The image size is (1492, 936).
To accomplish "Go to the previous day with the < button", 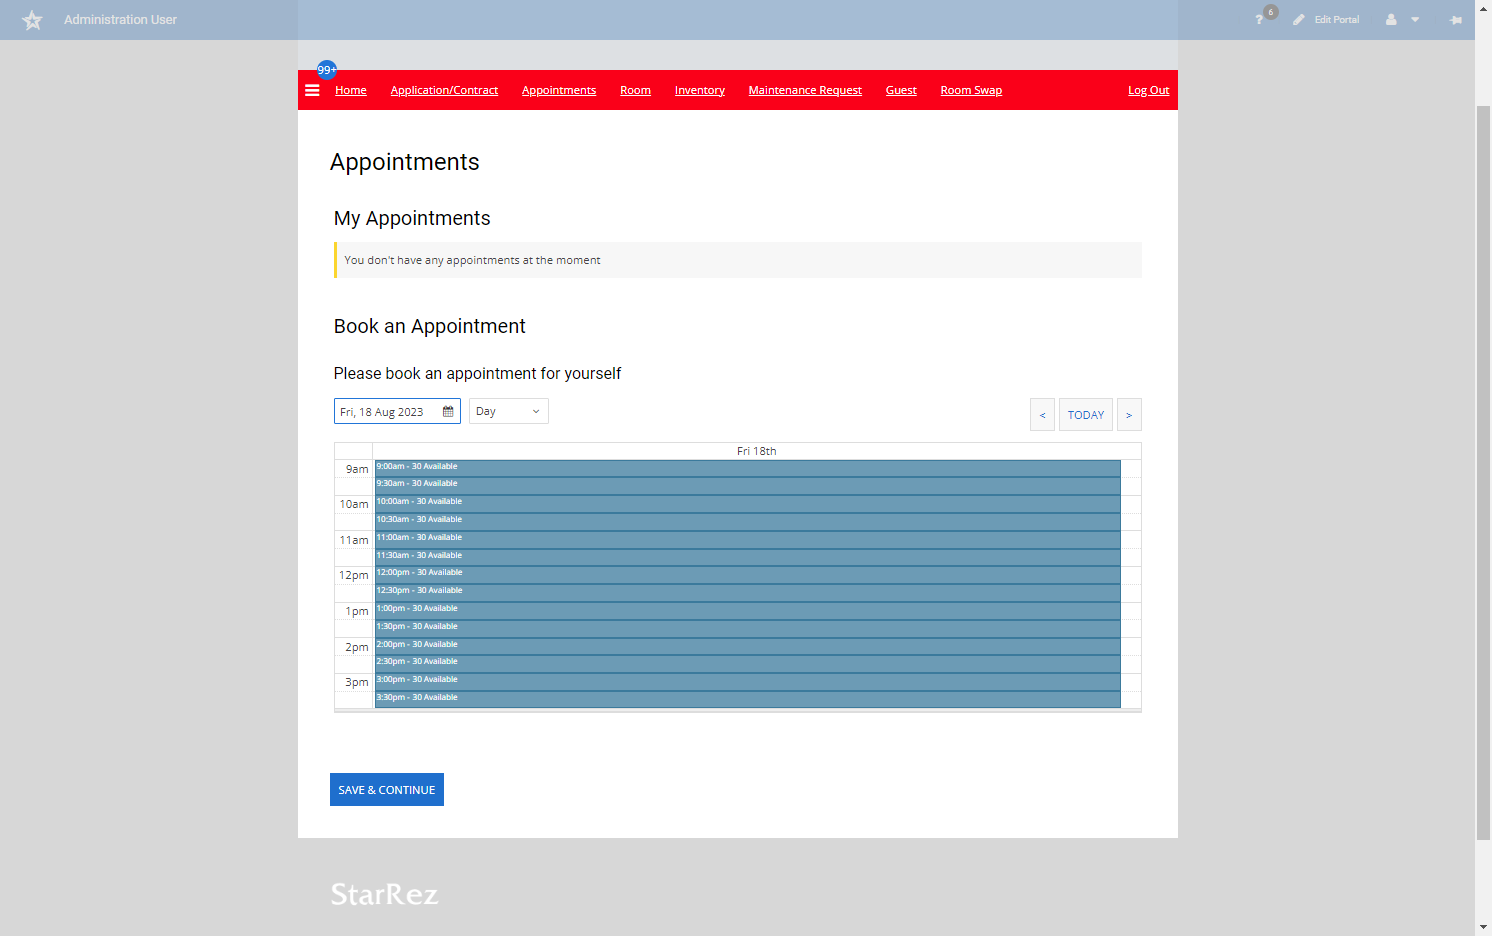I will pyautogui.click(x=1042, y=415).
